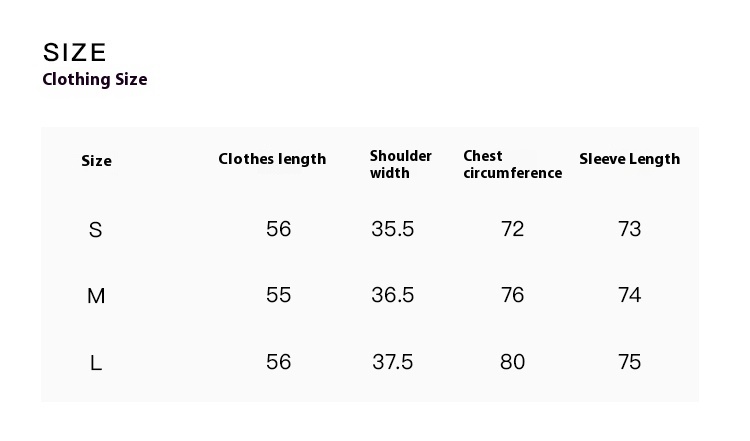
Task: Click the Clothing Size subtitle
Action: pyautogui.click(x=95, y=79)
